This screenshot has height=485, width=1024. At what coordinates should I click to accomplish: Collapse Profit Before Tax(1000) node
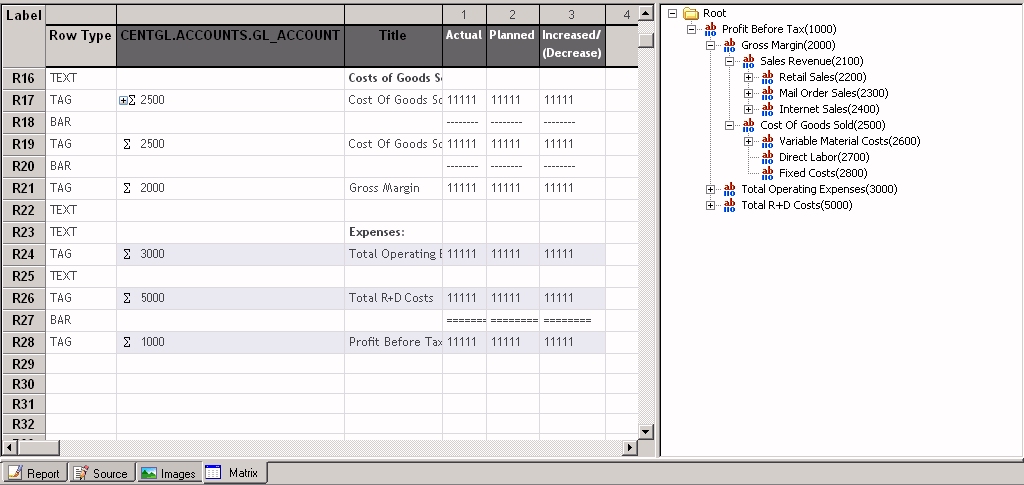coord(692,29)
